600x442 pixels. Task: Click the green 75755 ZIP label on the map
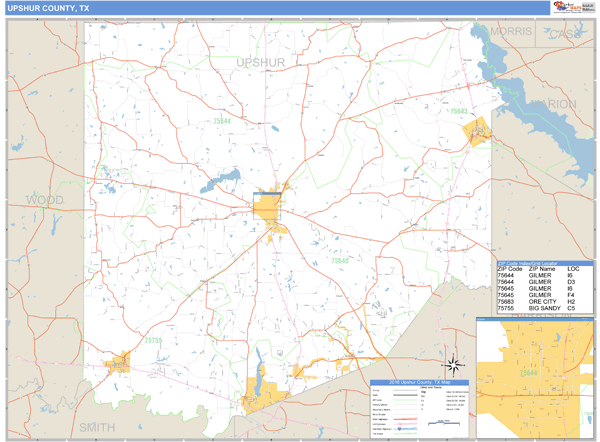(153, 340)
